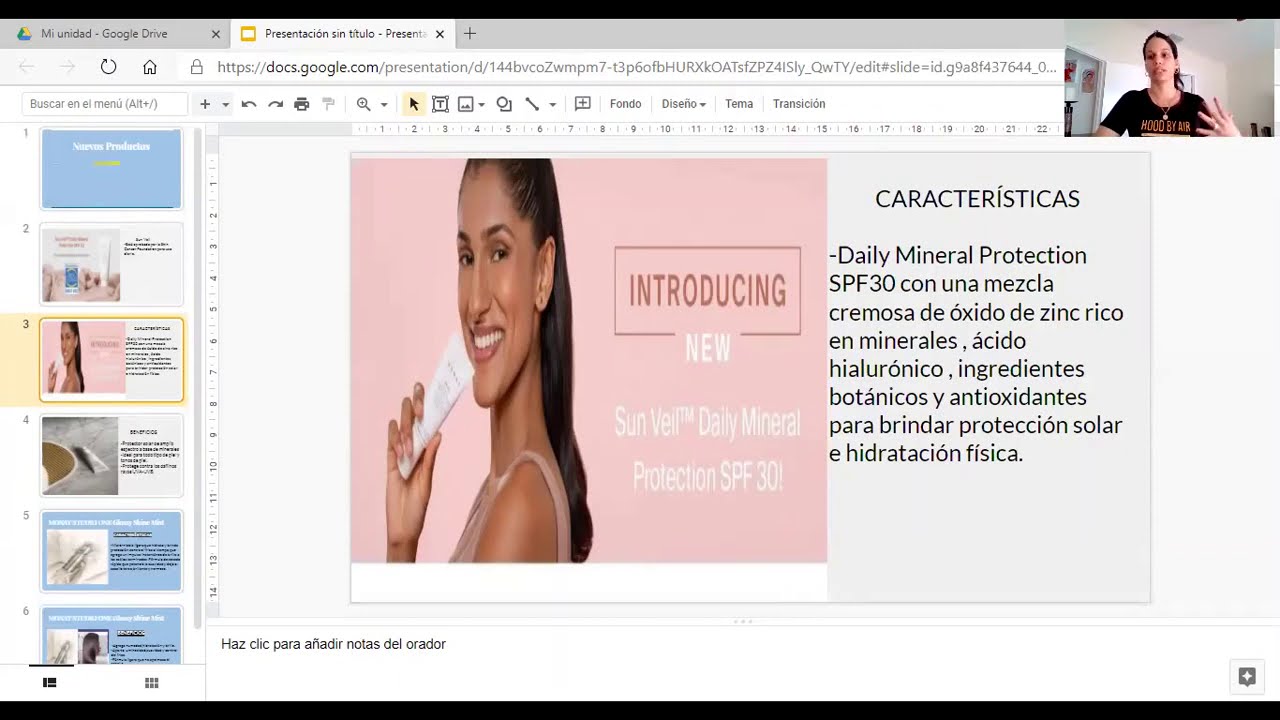This screenshot has height=720, width=1280.
Task: View site lock info icon
Action: [196, 67]
